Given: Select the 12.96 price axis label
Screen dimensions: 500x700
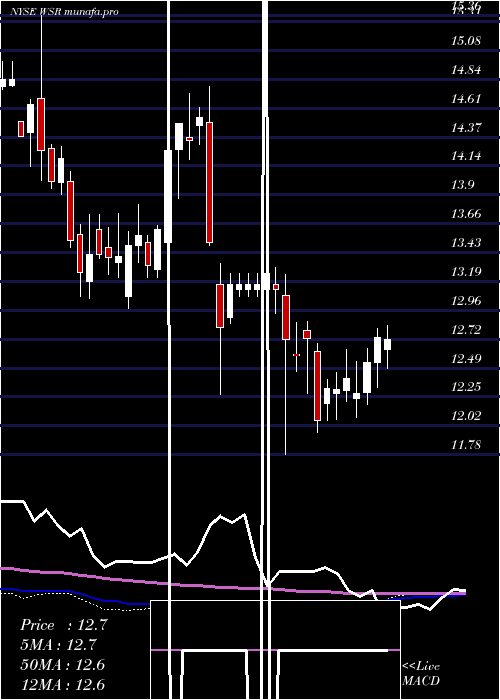Looking at the screenshot, I should click(466, 300).
